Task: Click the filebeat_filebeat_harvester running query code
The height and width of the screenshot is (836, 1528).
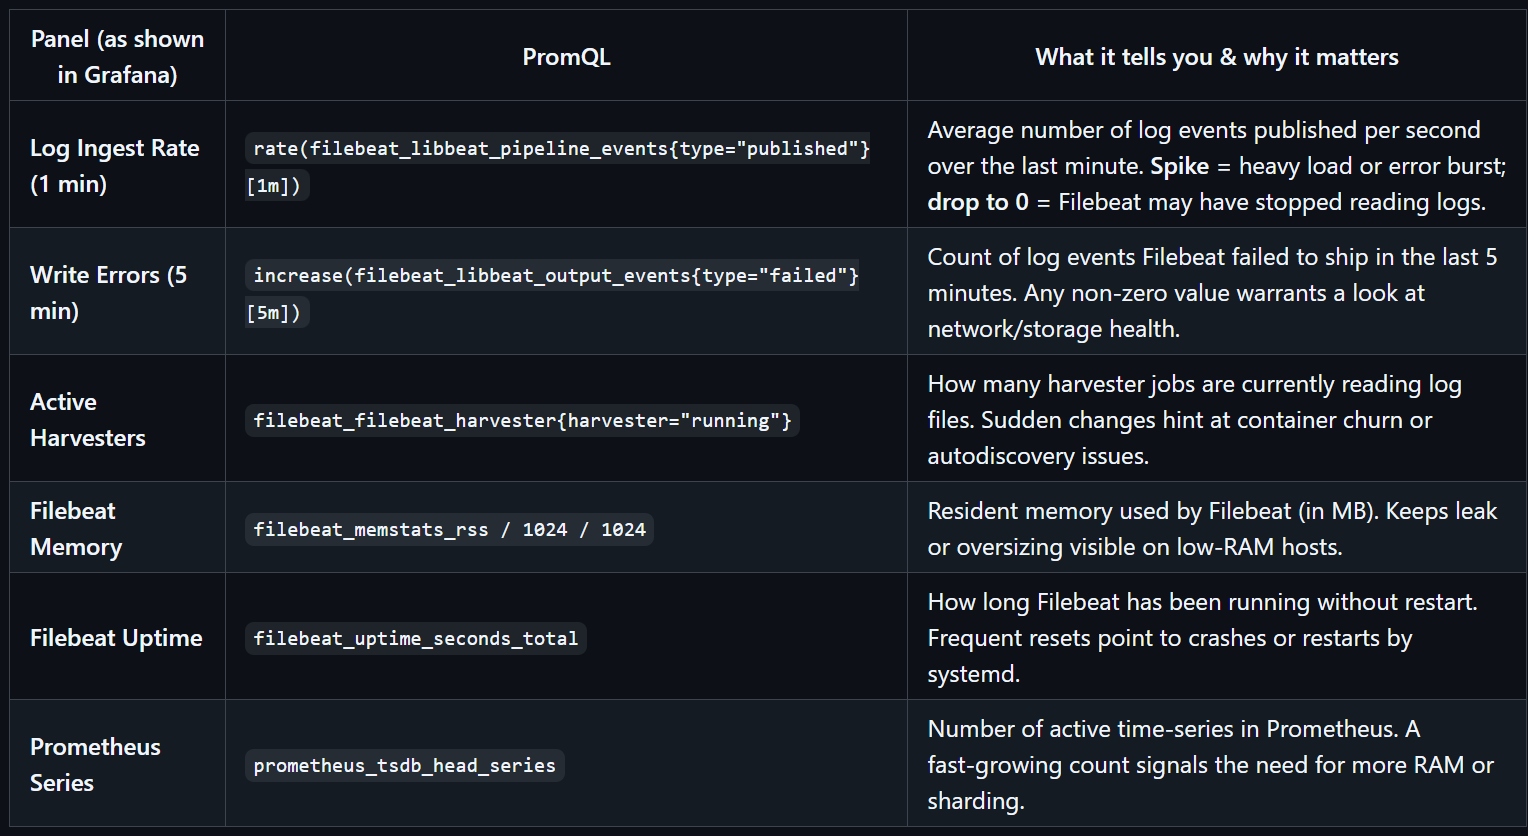Action: click(522, 421)
